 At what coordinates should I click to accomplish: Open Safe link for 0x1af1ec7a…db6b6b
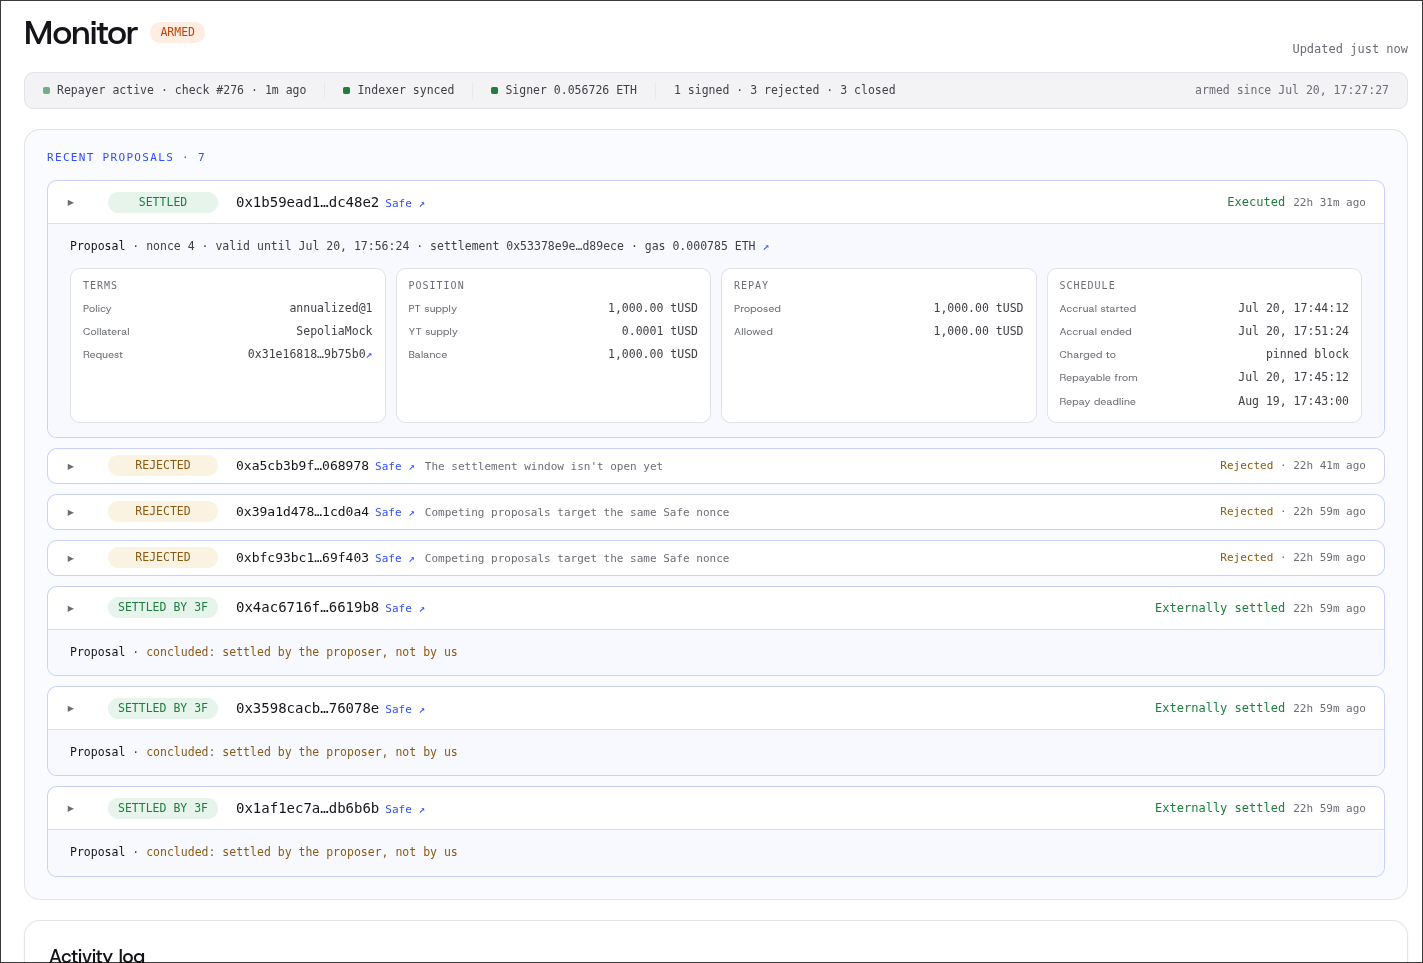tap(405, 809)
